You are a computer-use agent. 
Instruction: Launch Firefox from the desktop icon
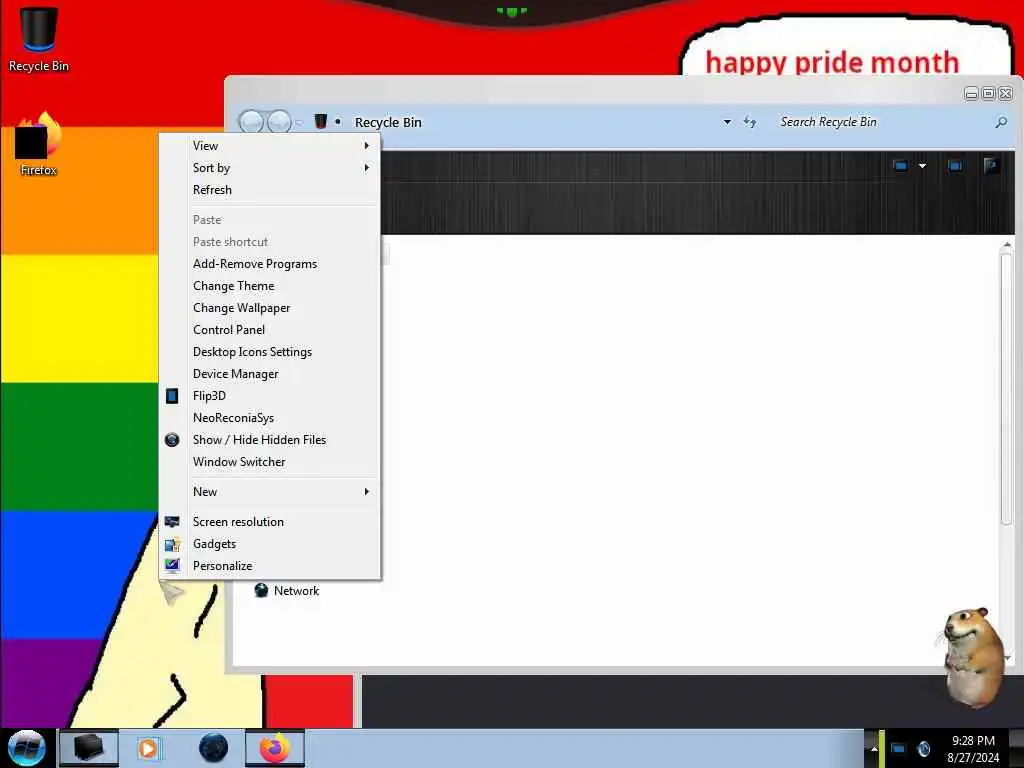point(39,142)
